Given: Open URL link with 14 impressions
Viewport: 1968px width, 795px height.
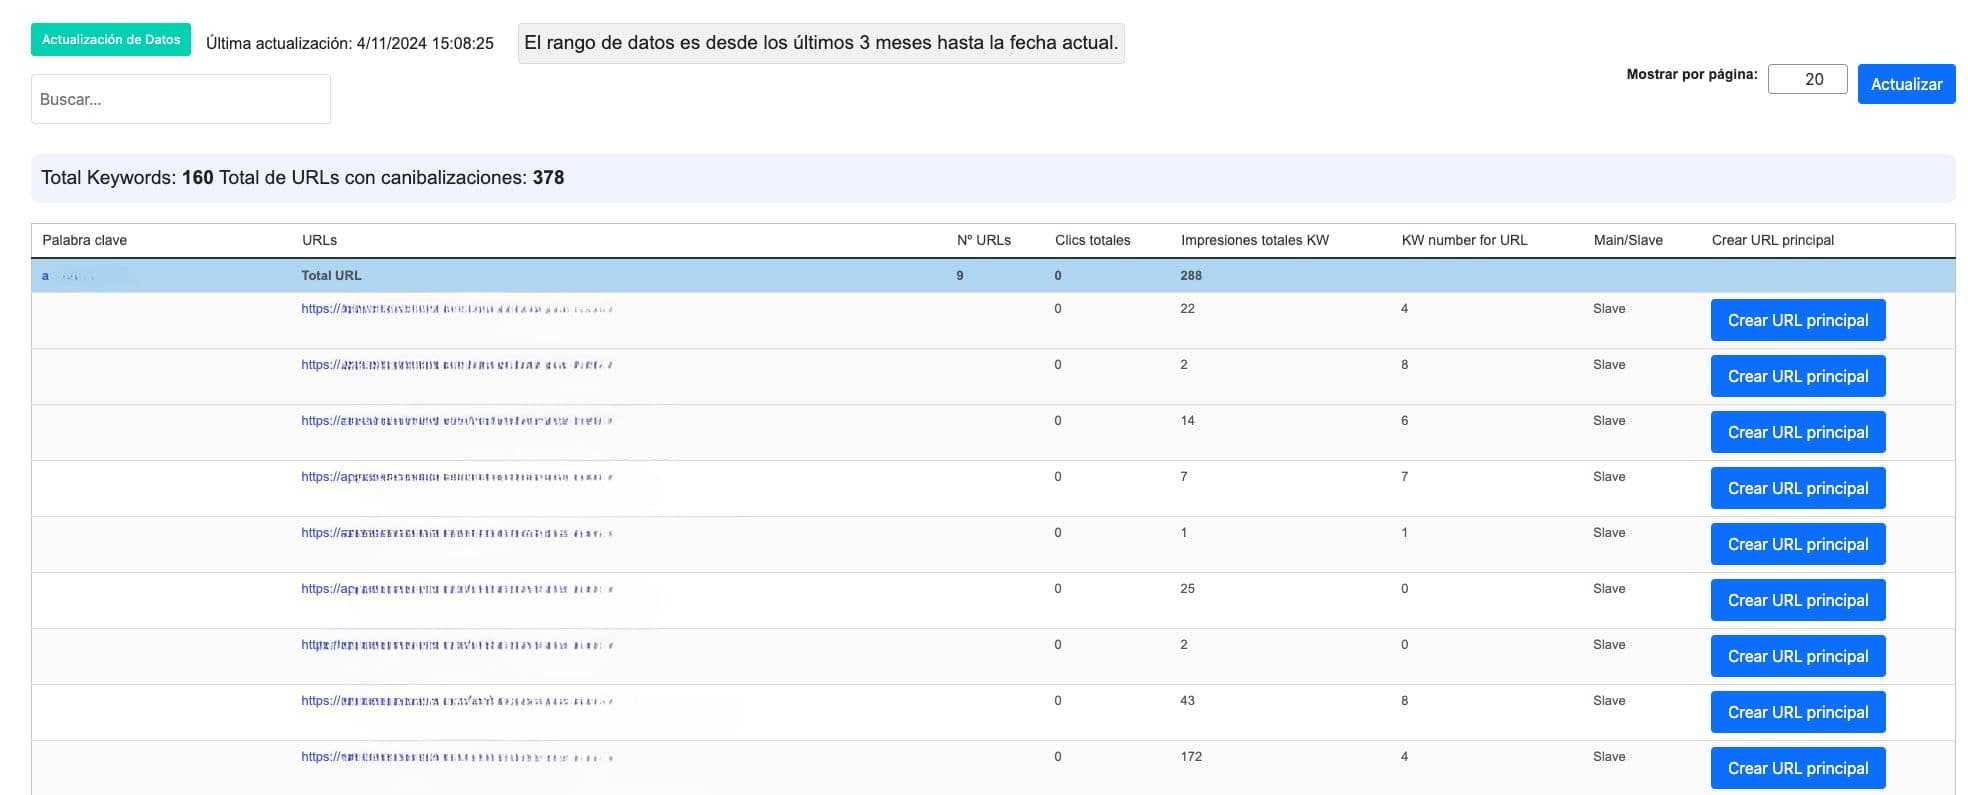Looking at the screenshot, I should 457,421.
